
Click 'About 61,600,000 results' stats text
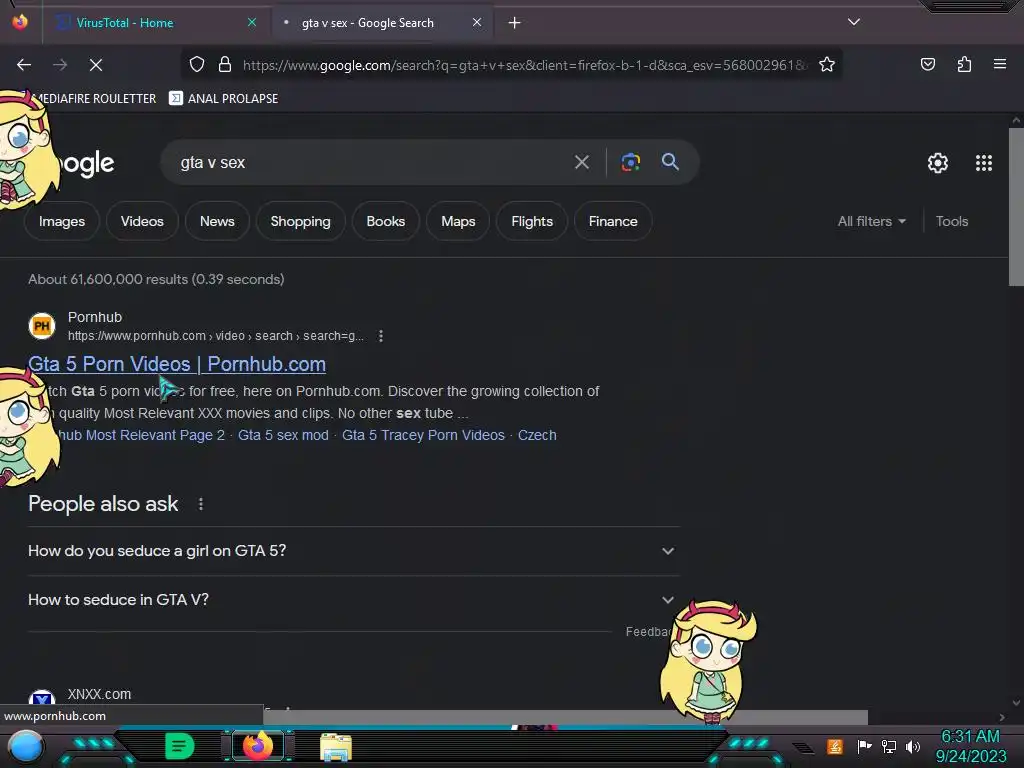tap(156, 280)
